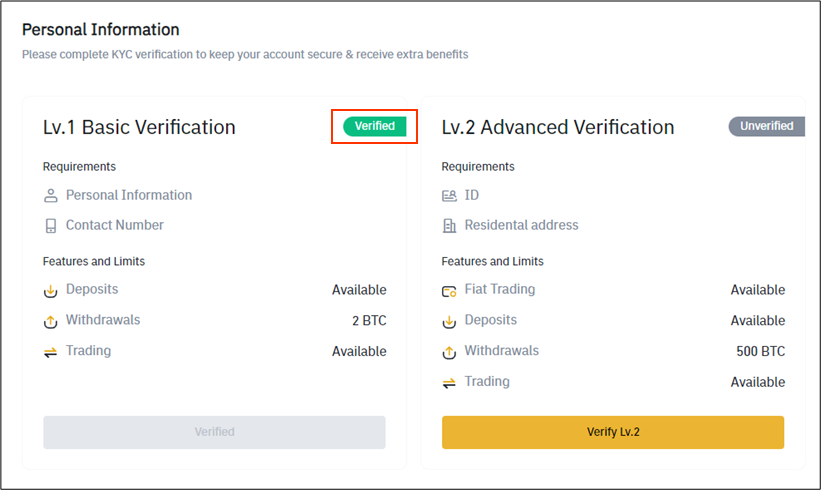Screen dimensions: 821x490
Task: Click the Residental address requirement label
Action: (522, 225)
